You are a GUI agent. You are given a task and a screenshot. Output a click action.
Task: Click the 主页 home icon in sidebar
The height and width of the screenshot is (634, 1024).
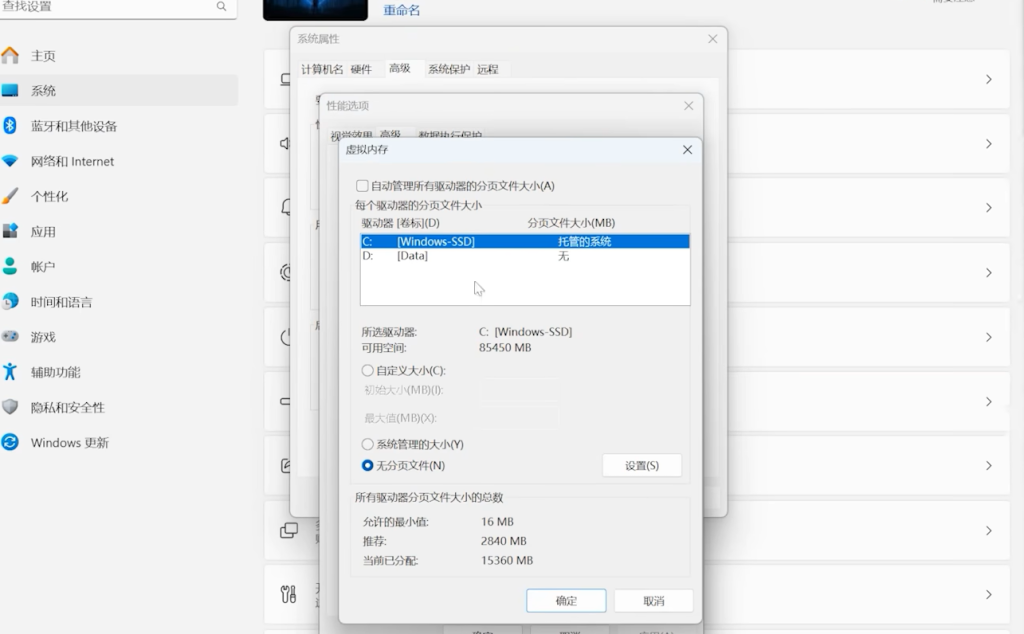(x=11, y=55)
